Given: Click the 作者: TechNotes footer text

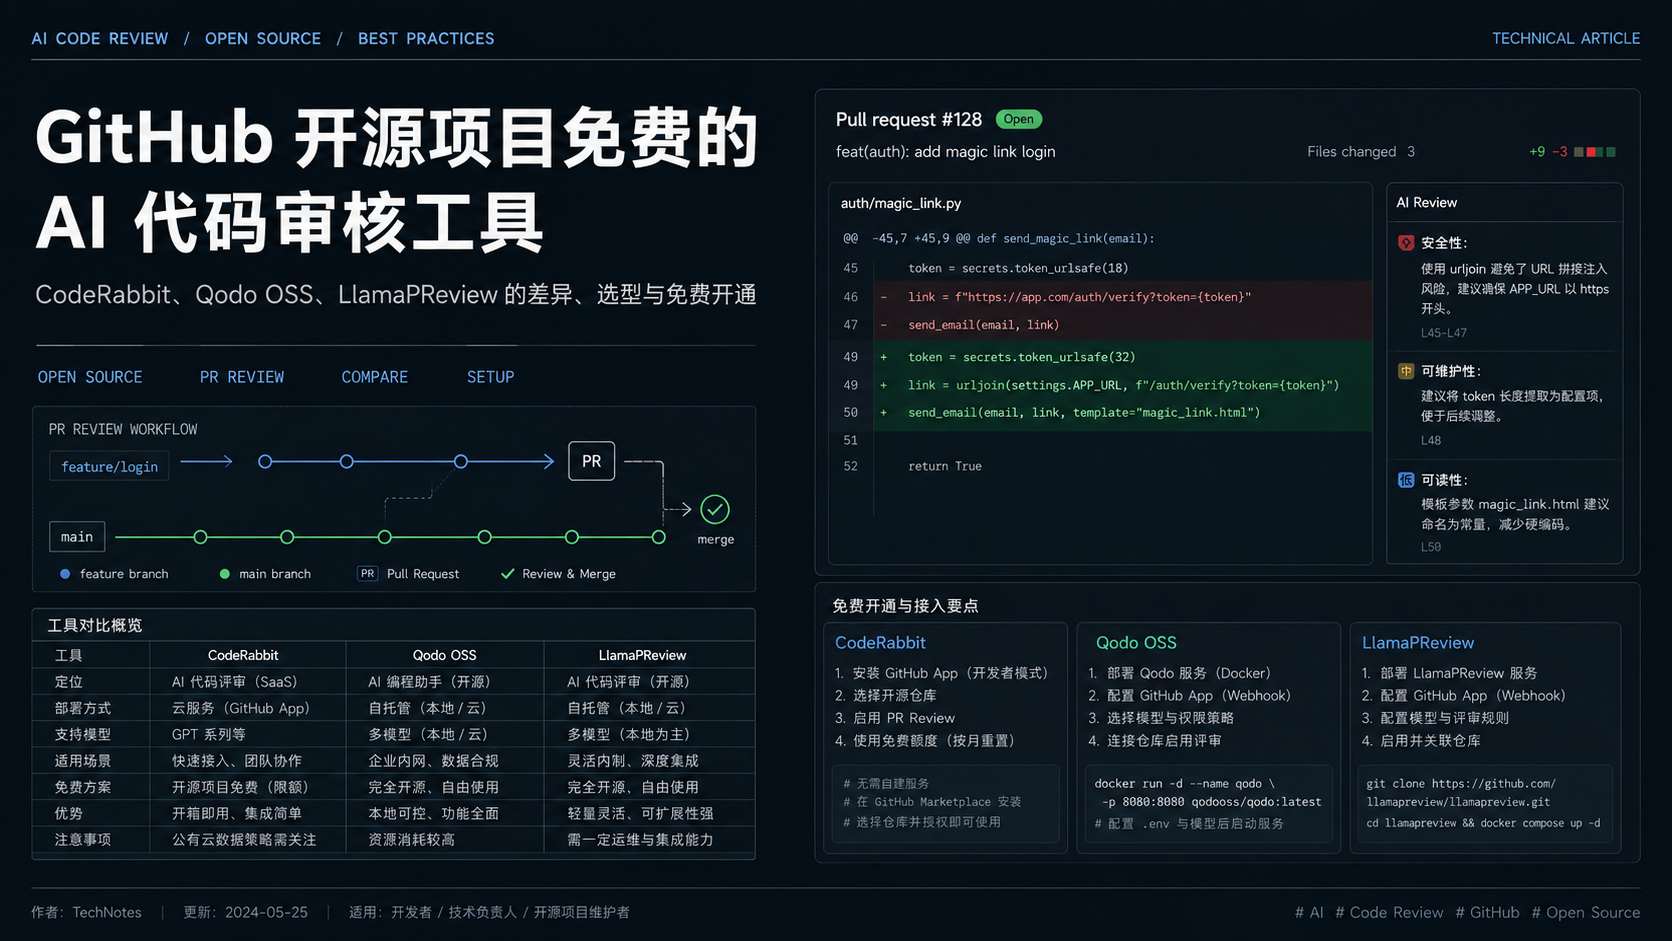Looking at the screenshot, I should click(x=86, y=912).
